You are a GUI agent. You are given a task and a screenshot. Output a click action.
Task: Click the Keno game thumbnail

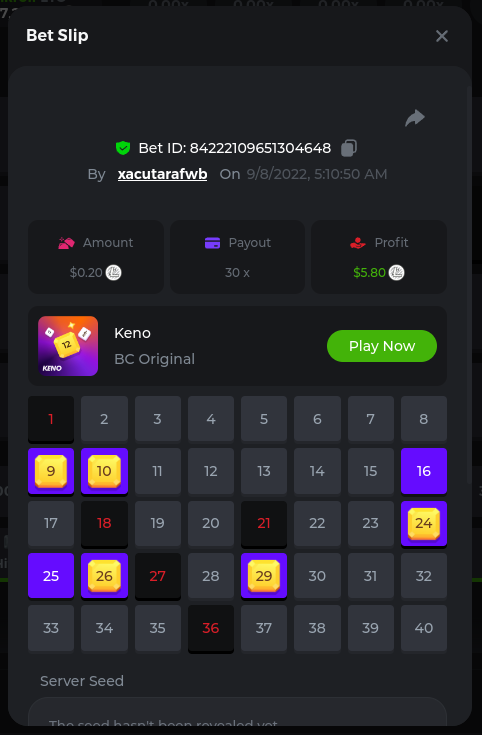point(68,346)
